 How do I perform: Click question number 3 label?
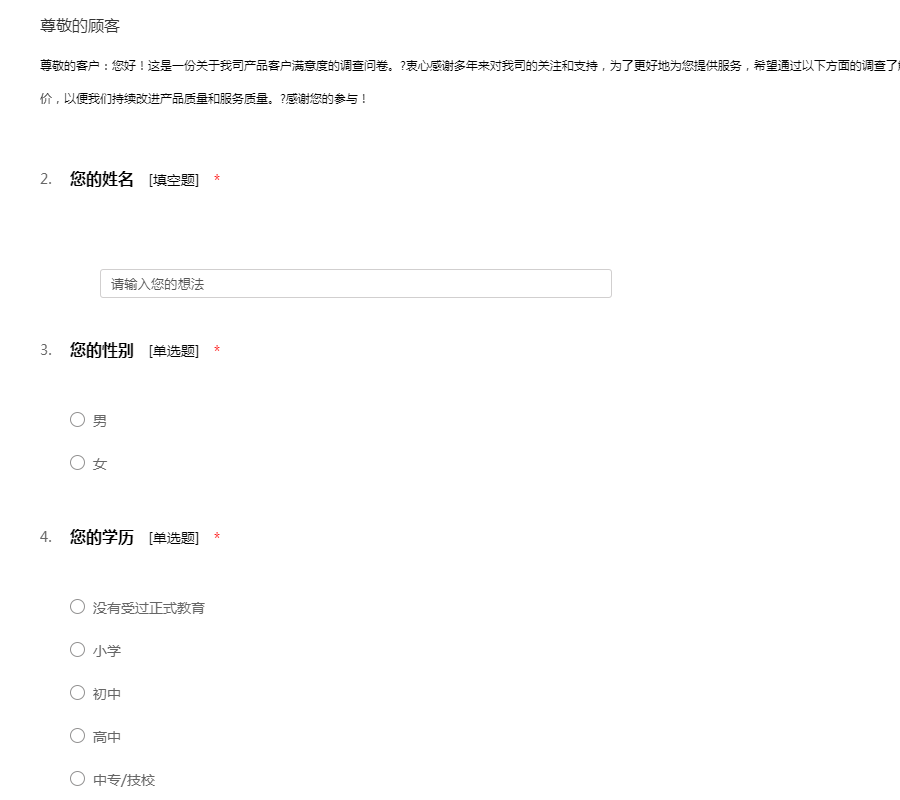tap(46, 350)
